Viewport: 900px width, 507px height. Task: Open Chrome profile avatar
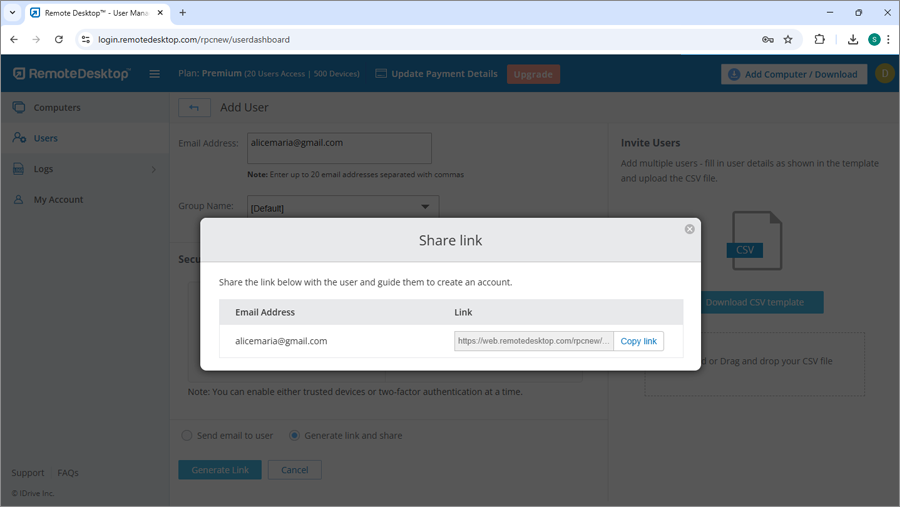tap(874, 40)
